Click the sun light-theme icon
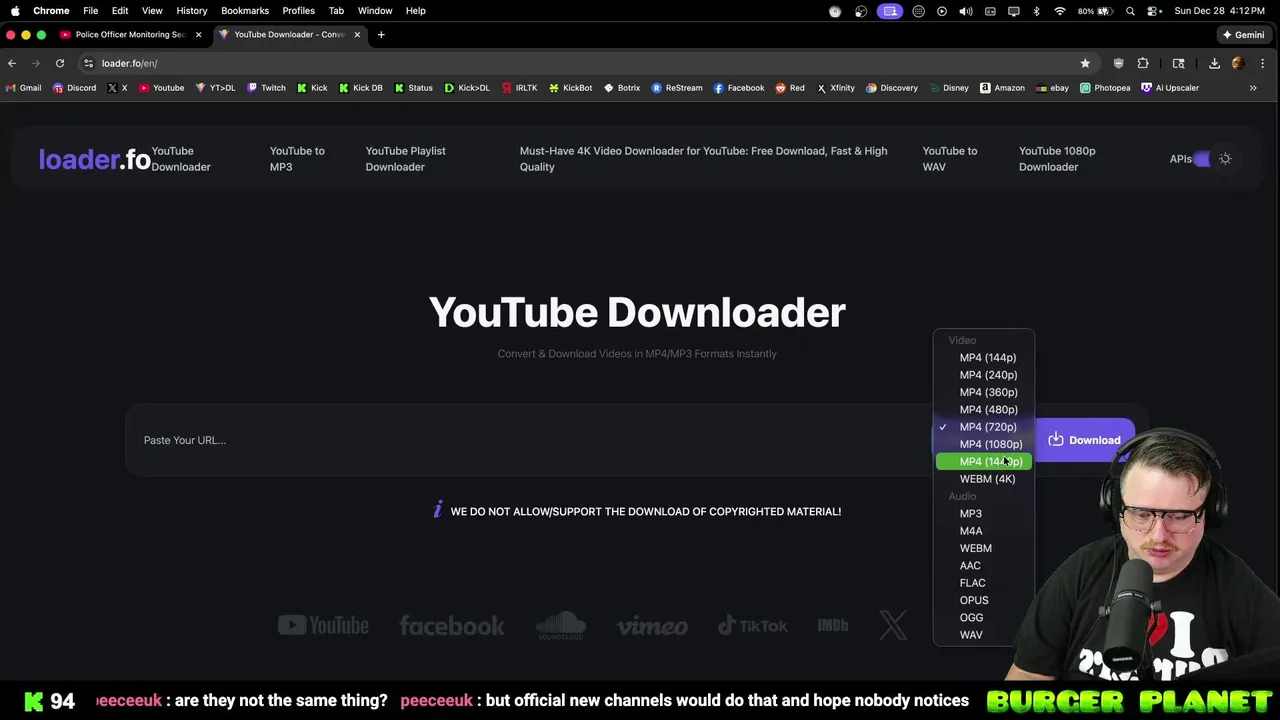 tap(1225, 159)
